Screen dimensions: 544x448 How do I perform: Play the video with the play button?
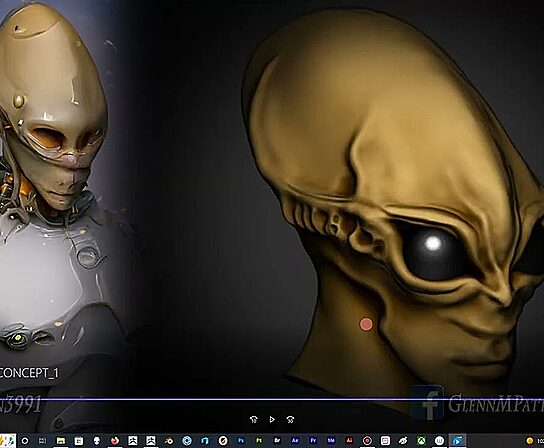(272, 420)
